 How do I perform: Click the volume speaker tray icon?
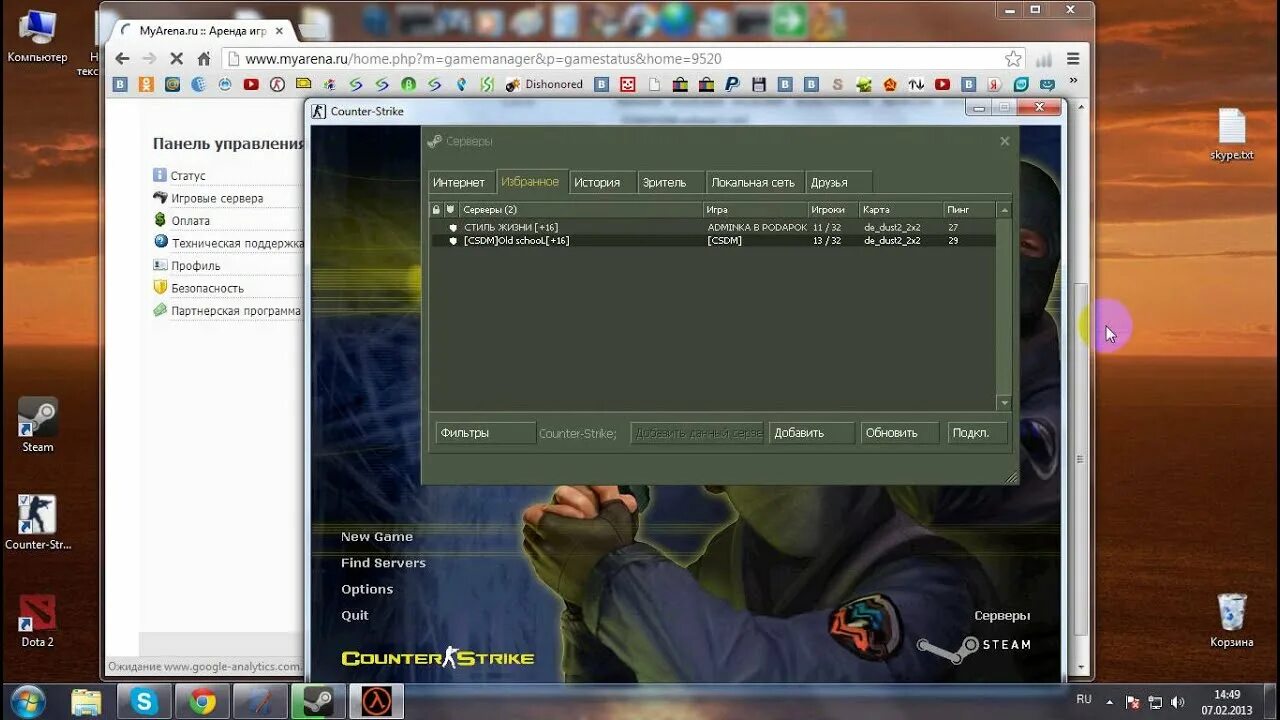1177,703
